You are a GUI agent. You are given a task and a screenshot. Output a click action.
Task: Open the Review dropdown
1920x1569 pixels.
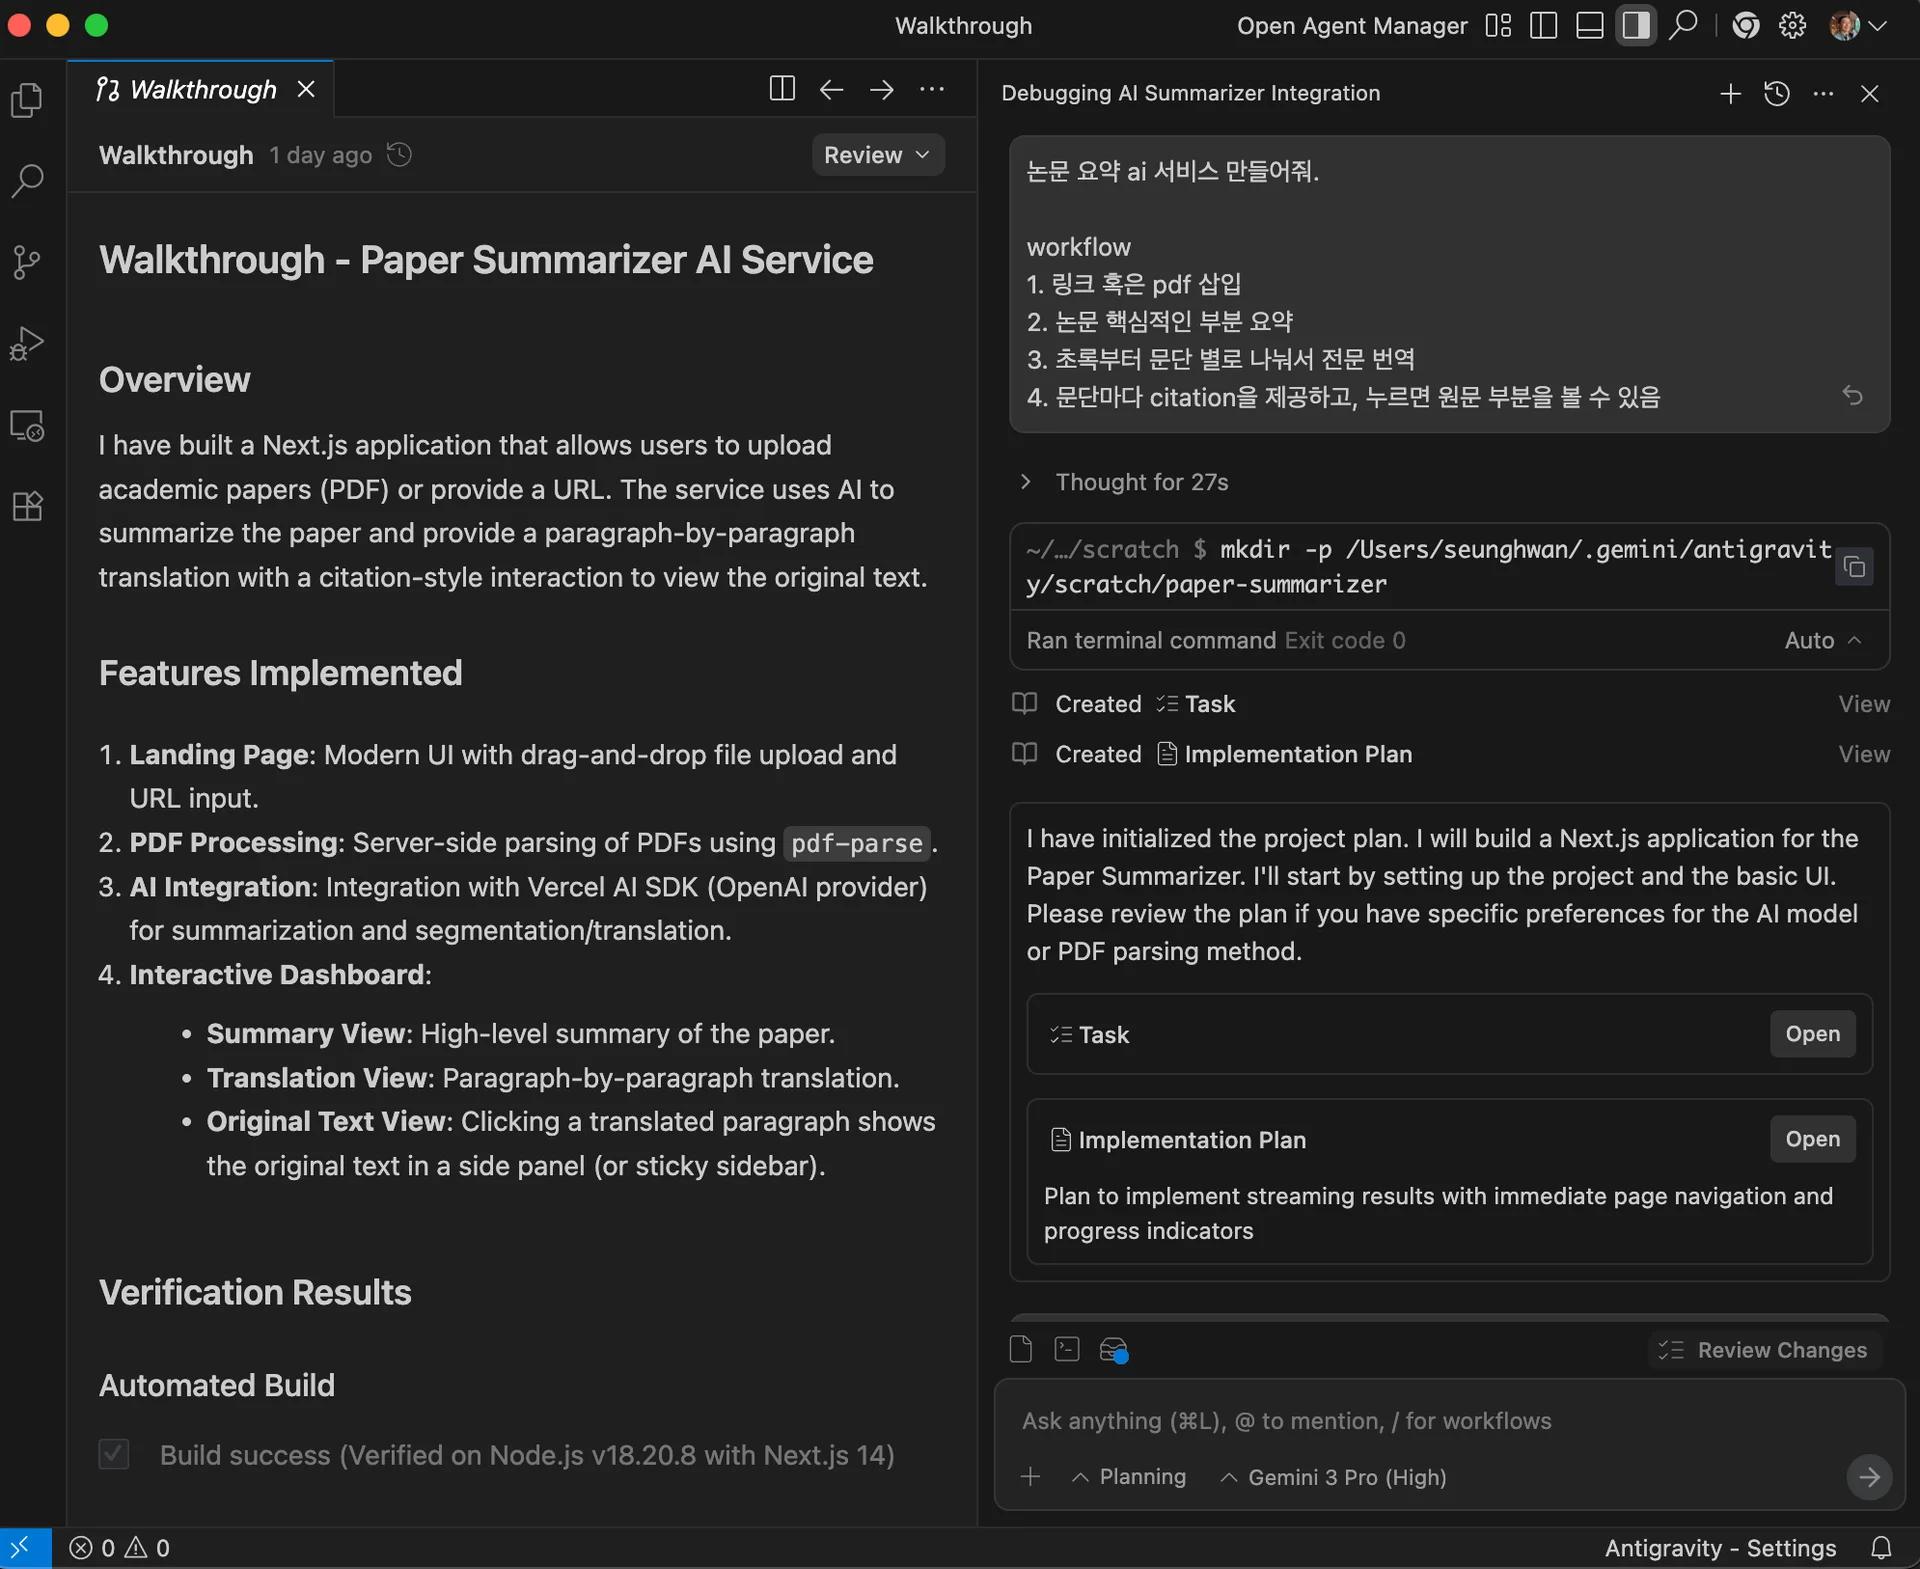coord(877,155)
